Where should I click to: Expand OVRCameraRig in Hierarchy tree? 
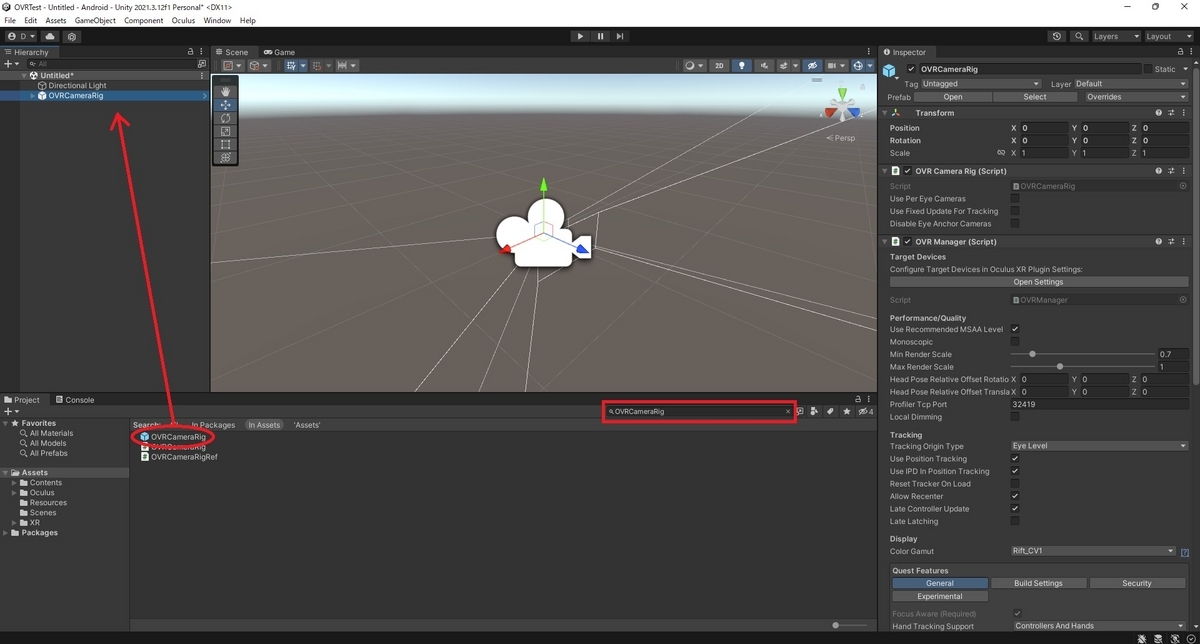[33, 96]
